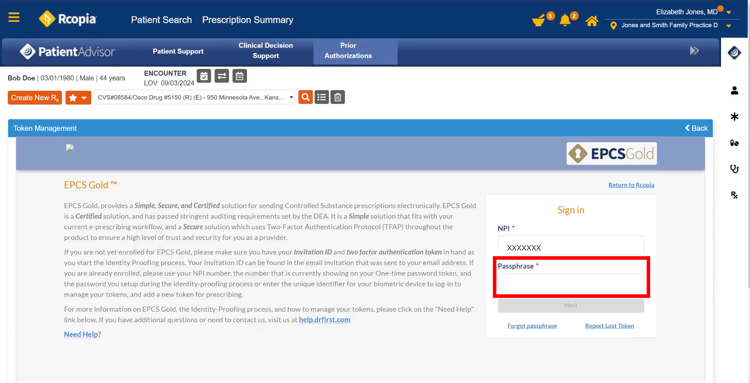Click the Return to Rcopia link
The width and height of the screenshot is (750, 383).
631,185
